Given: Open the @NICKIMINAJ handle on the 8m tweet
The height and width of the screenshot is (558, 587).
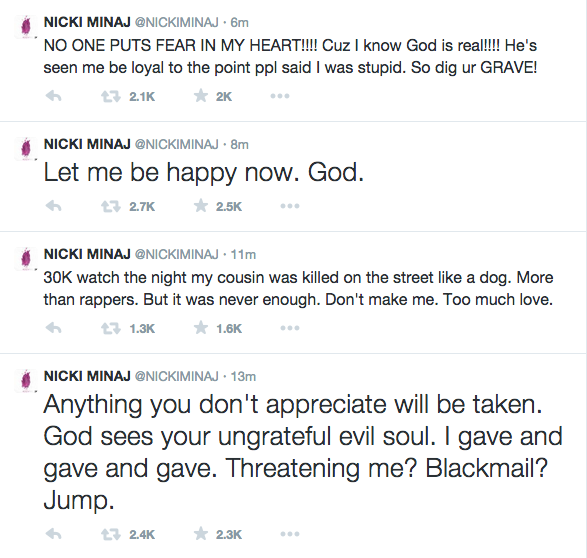Looking at the screenshot, I should click(x=176, y=144).
